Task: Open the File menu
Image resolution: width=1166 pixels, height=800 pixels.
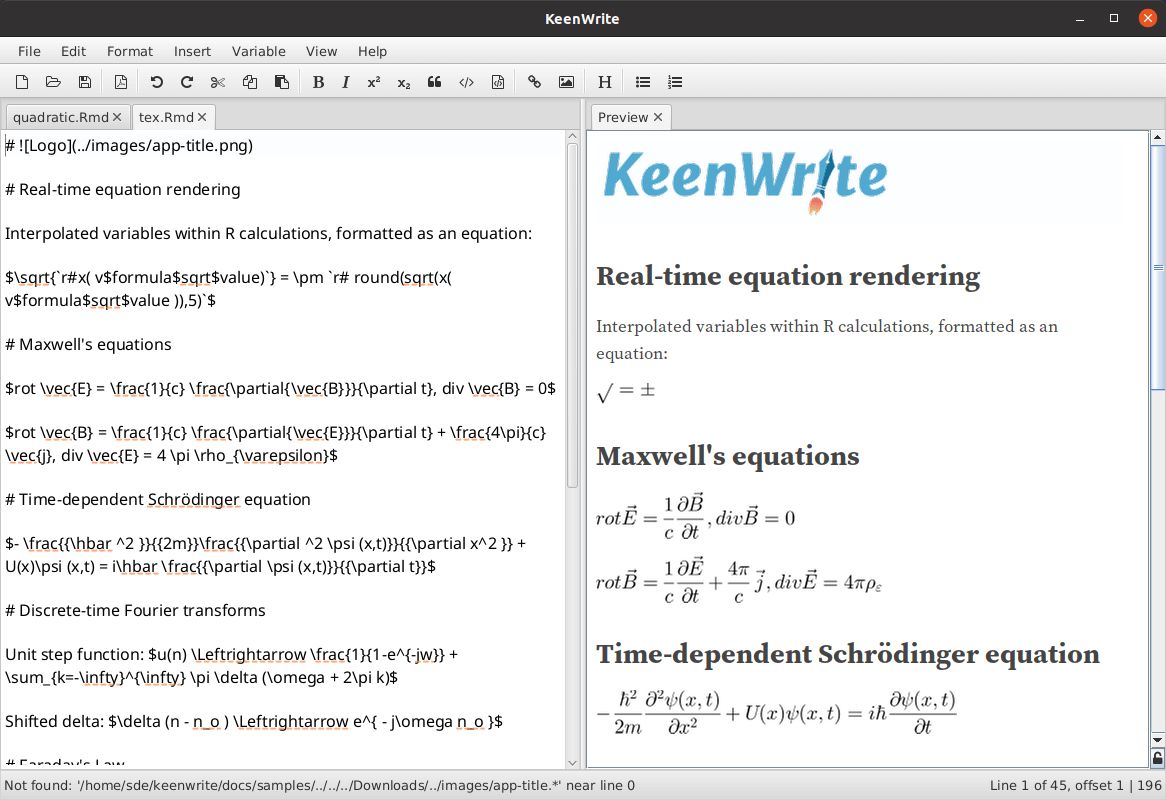Action: (x=29, y=51)
